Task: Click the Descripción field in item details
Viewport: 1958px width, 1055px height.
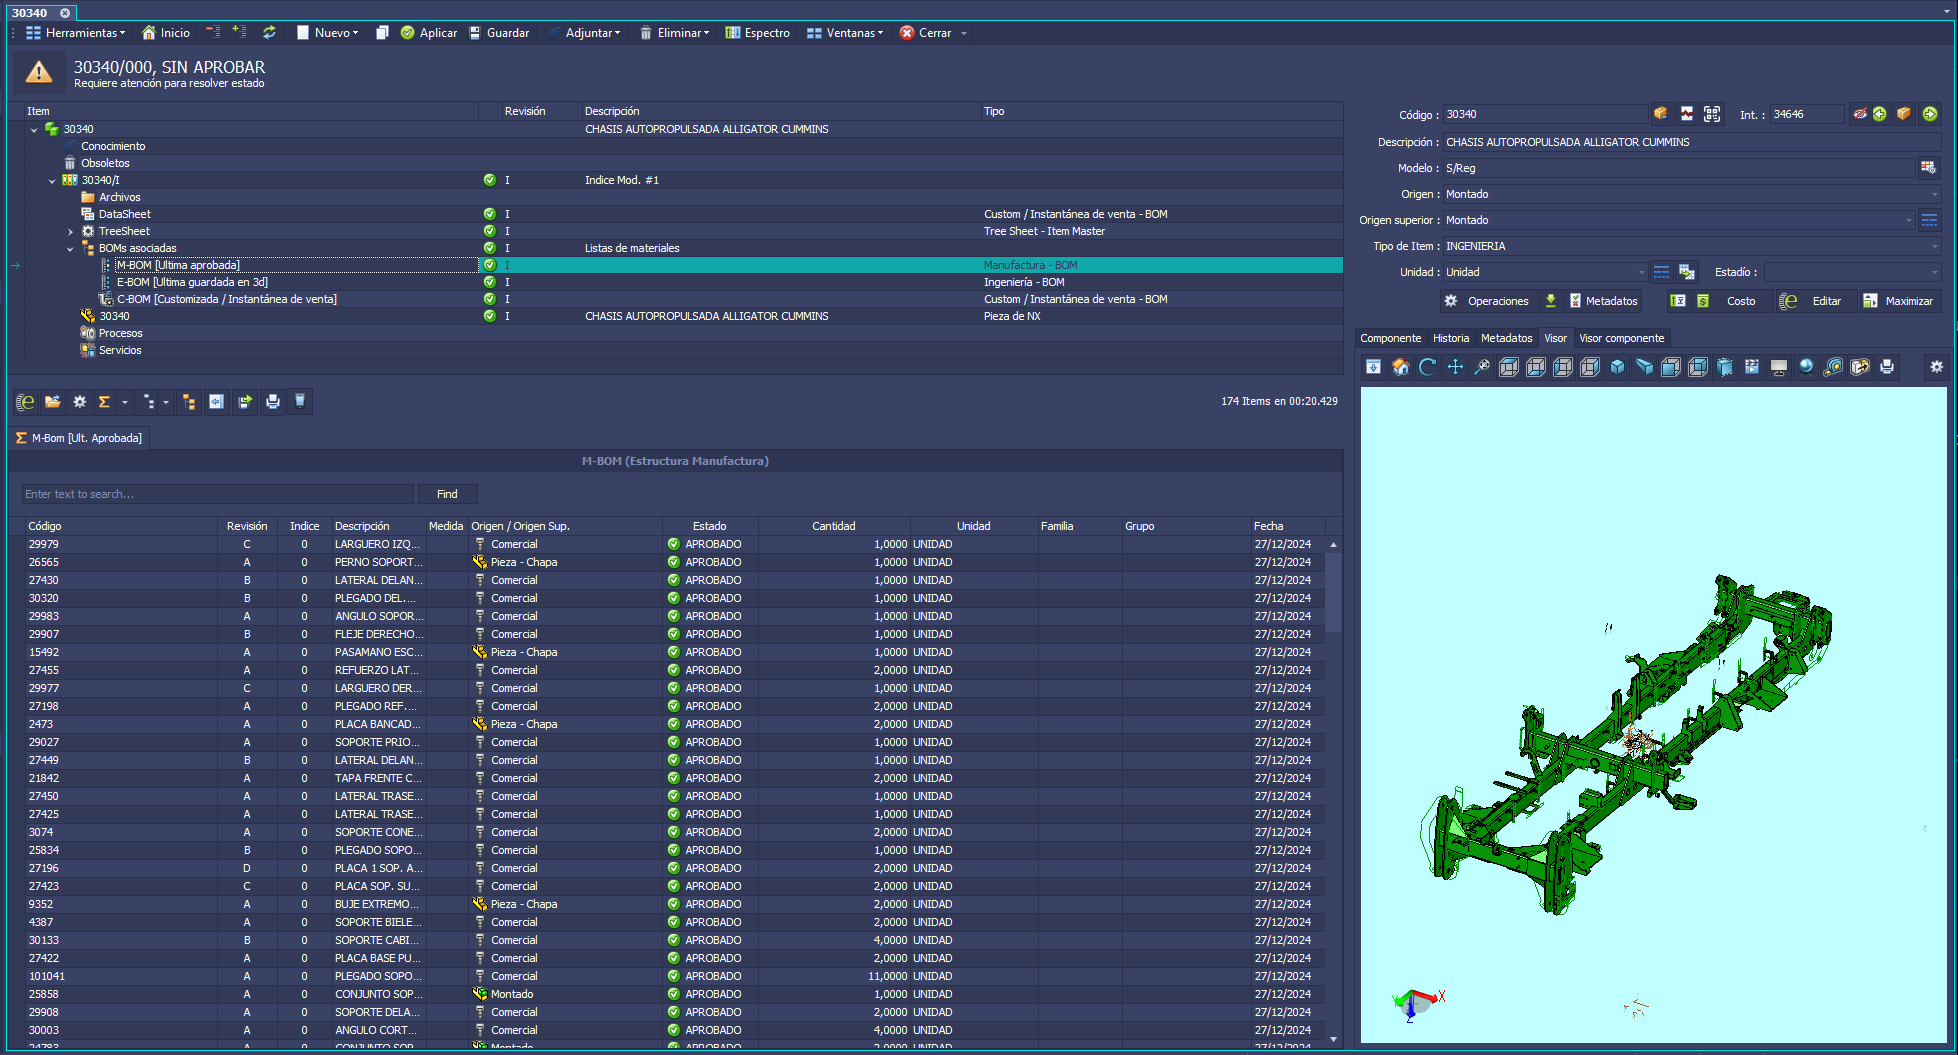Action: tap(1690, 142)
